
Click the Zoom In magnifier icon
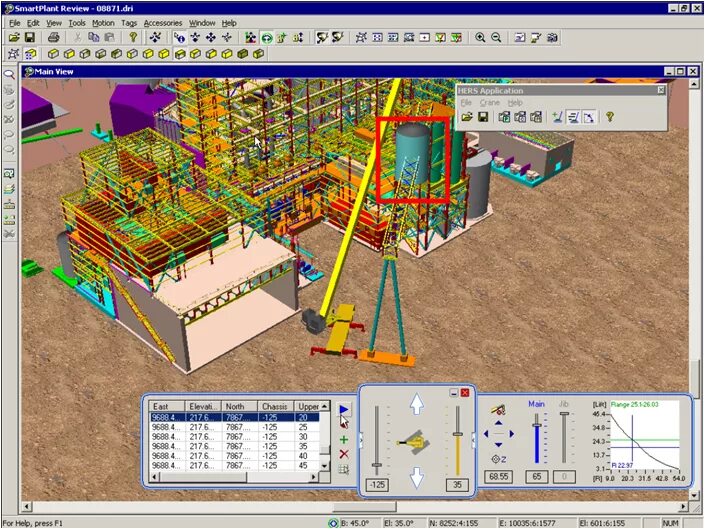[480, 38]
